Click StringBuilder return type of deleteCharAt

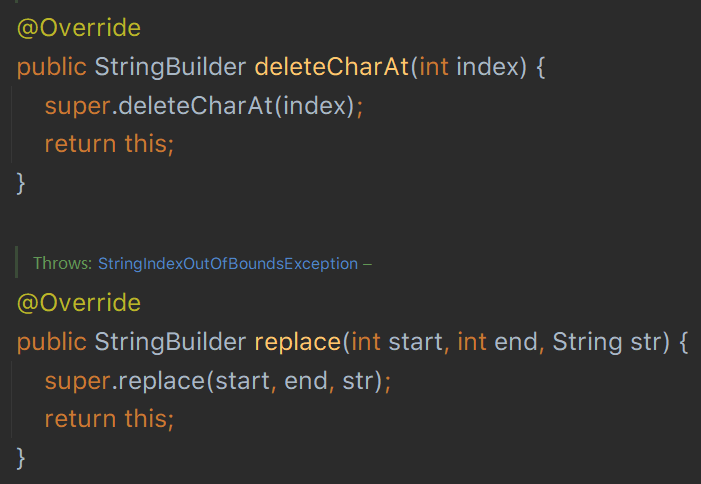coord(170,67)
